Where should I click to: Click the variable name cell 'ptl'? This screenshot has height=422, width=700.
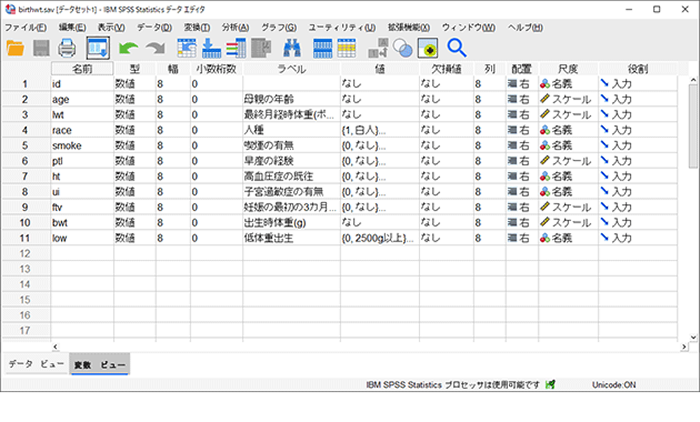point(82,161)
